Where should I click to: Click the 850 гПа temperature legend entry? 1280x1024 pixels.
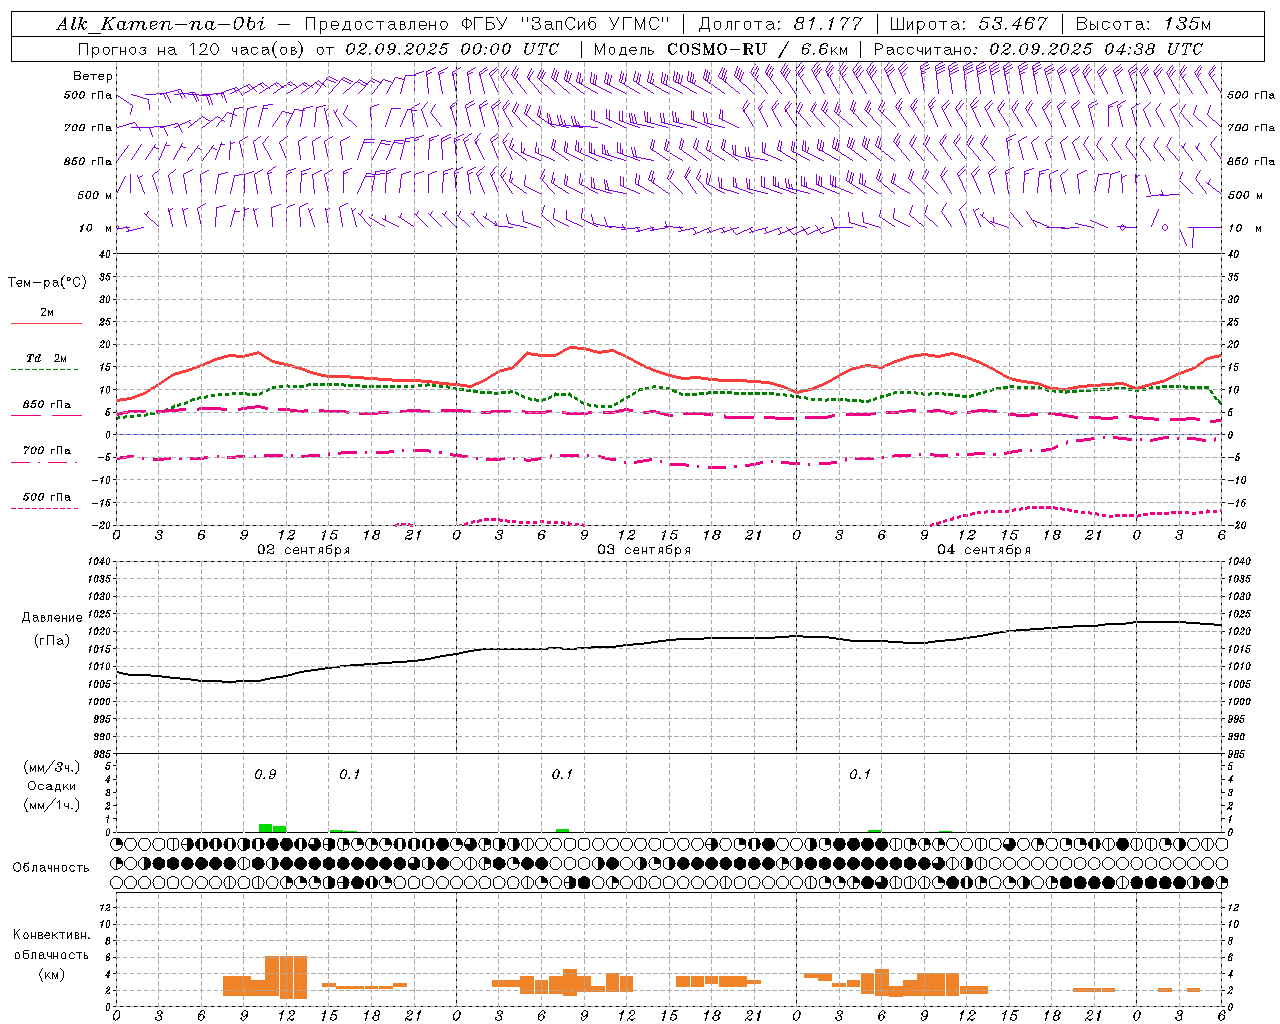click(x=47, y=405)
